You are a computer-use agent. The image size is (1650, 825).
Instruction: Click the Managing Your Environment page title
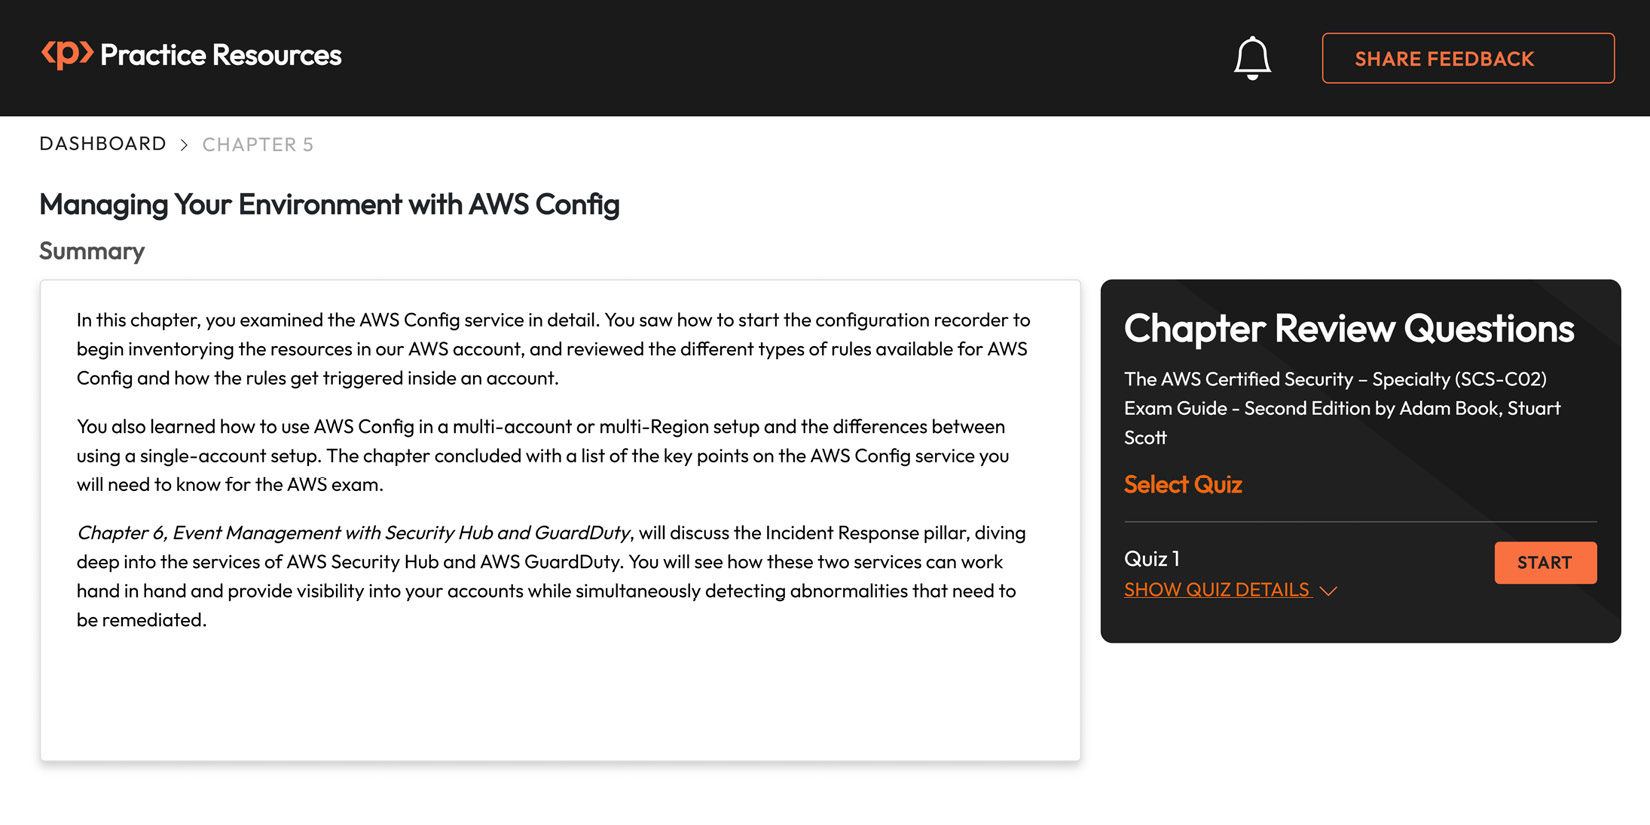329,204
